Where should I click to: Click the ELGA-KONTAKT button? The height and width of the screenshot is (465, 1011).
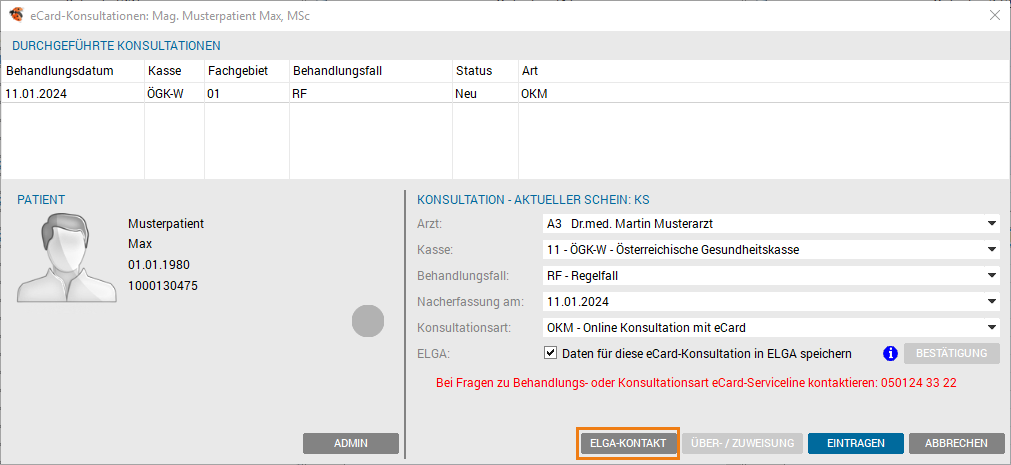coord(627,443)
